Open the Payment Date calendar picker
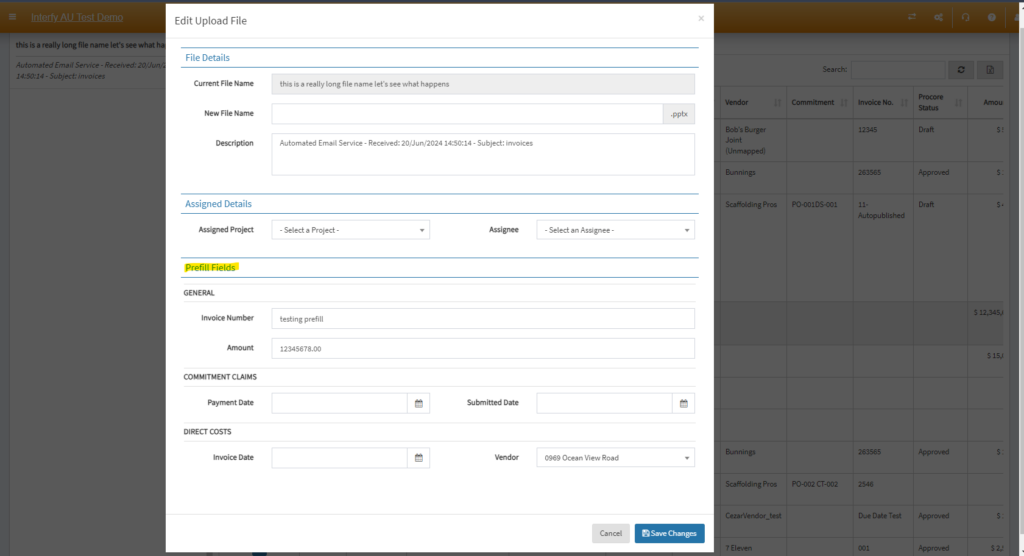The height and width of the screenshot is (556, 1024). (419, 403)
